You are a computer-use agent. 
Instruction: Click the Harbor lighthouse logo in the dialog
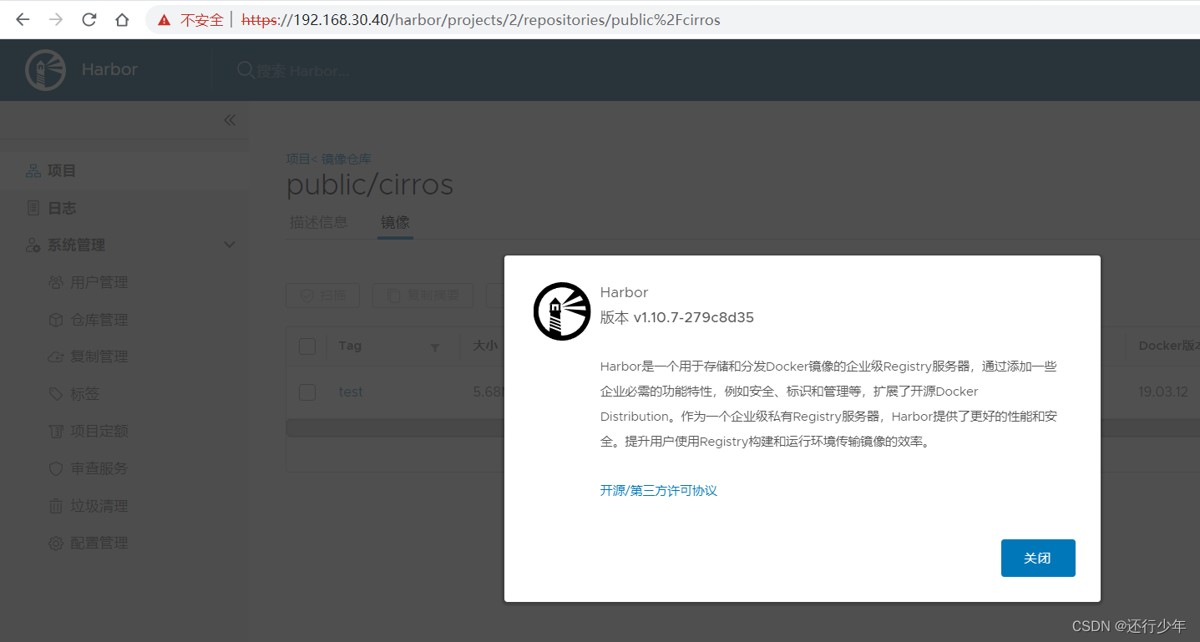pos(562,311)
